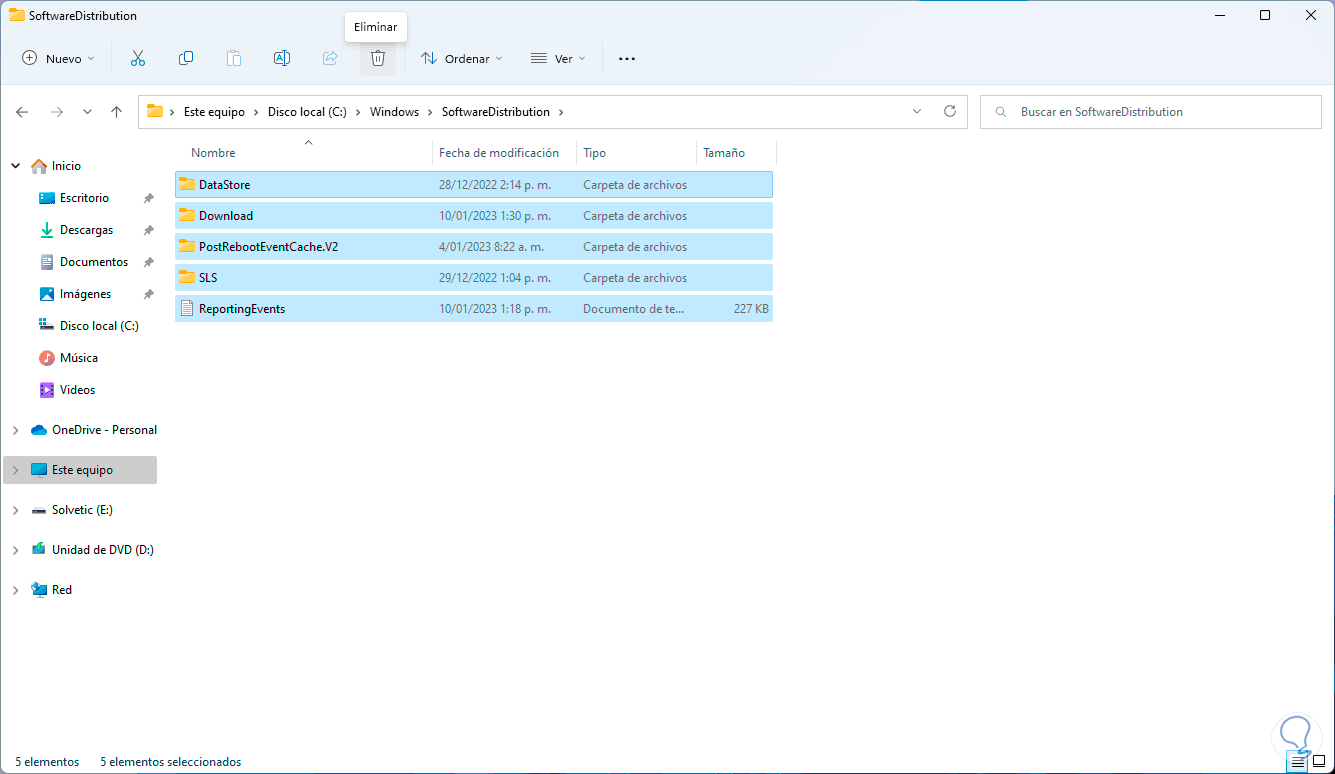Select Red in the navigation pane
1335x774 pixels.
click(x=62, y=590)
